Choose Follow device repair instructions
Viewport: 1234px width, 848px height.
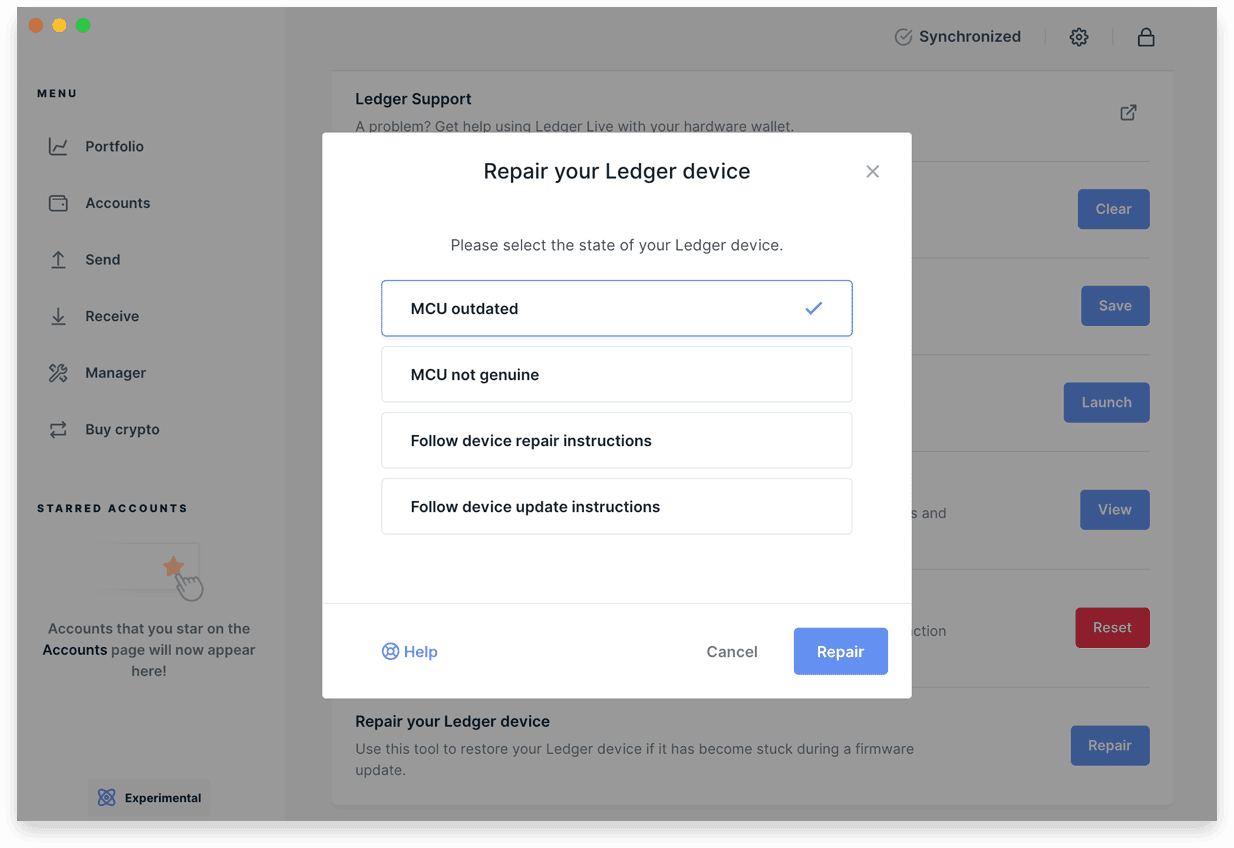617,440
